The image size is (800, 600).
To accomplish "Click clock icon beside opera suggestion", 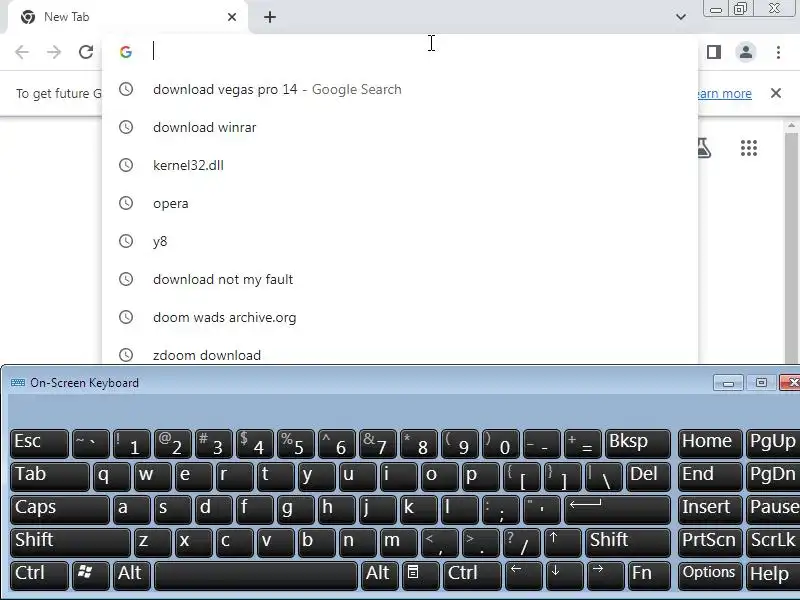I will (x=126, y=203).
